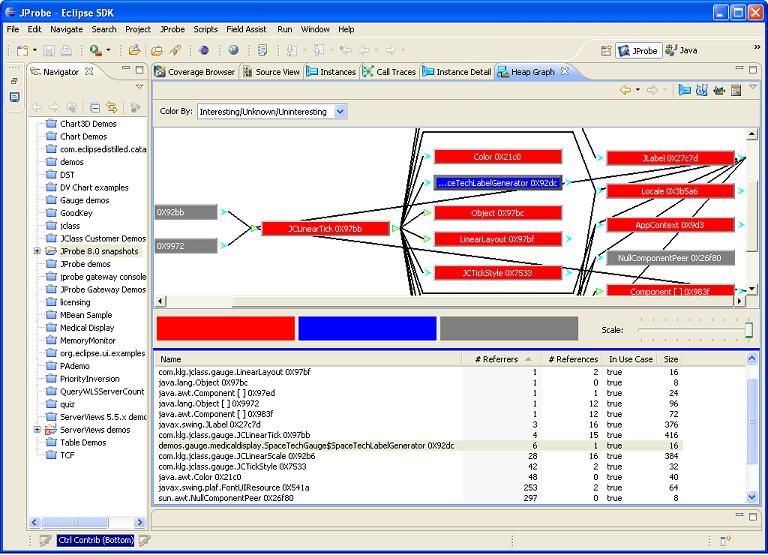Expand the ServerViews demos folder

[37, 430]
